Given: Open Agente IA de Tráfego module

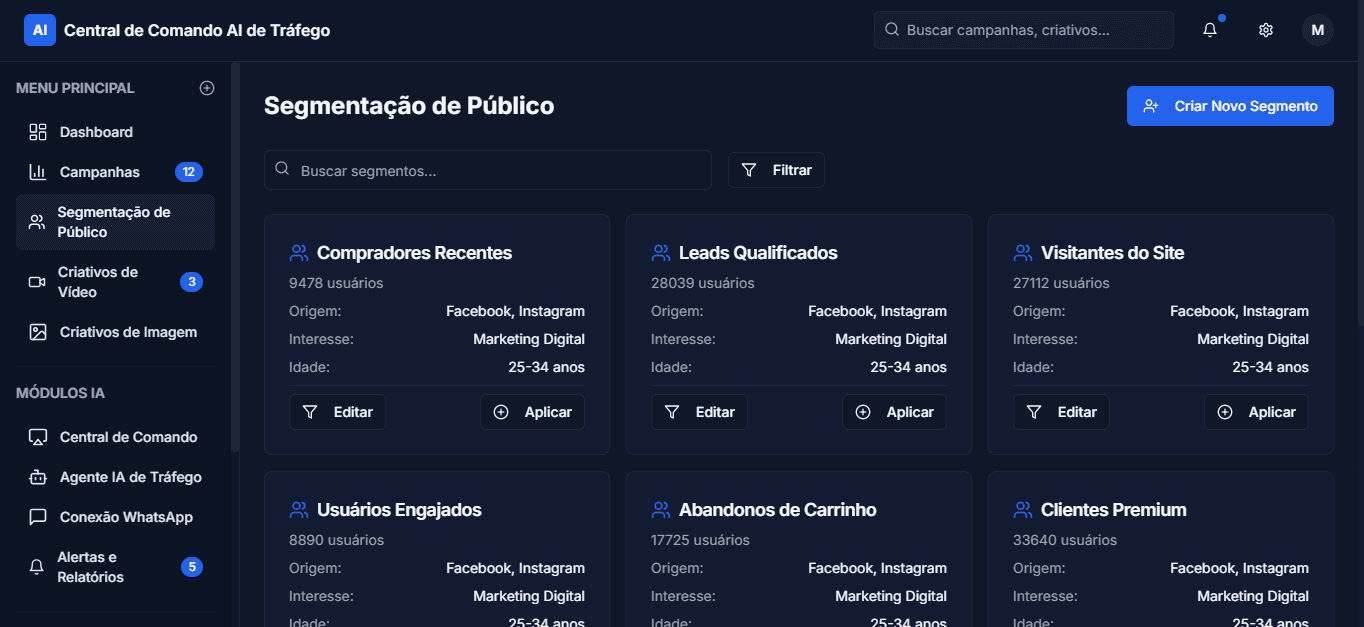Looking at the screenshot, I should (x=115, y=477).
